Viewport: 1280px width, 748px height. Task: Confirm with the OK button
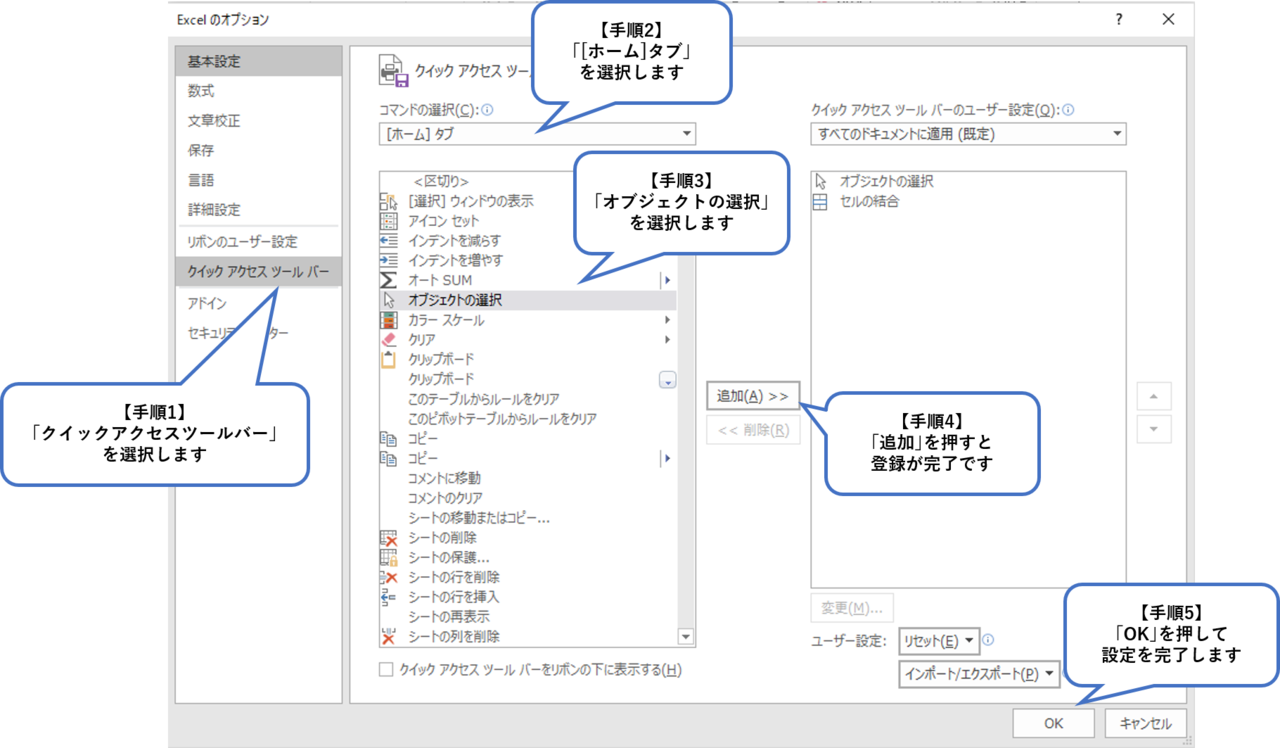point(1054,723)
